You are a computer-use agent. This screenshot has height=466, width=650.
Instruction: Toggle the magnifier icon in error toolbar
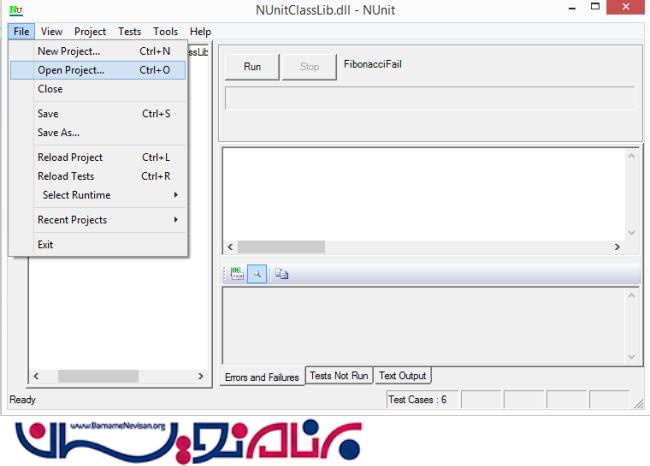pyautogui.click(x=257, y=274)
